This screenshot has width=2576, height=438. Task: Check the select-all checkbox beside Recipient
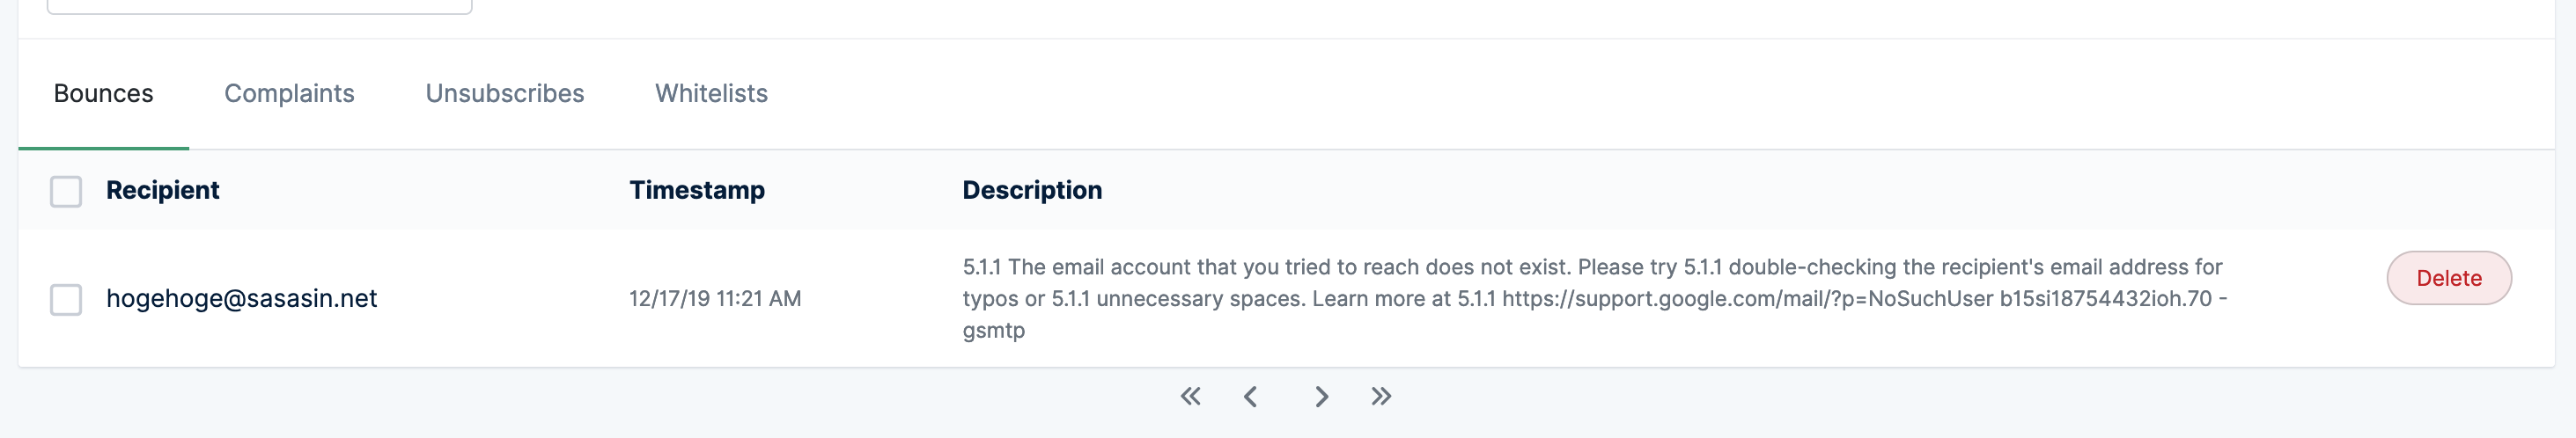66,191
